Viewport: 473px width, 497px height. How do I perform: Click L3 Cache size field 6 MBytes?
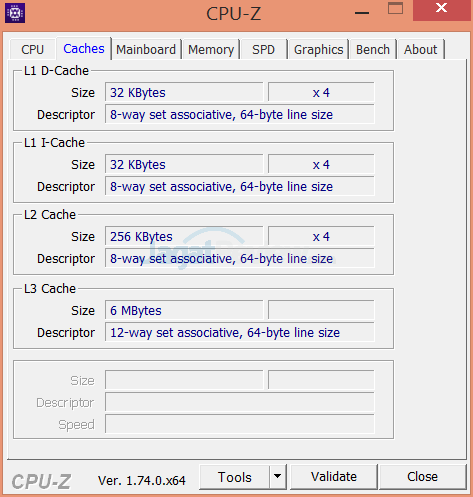click(x=184, y=310)
